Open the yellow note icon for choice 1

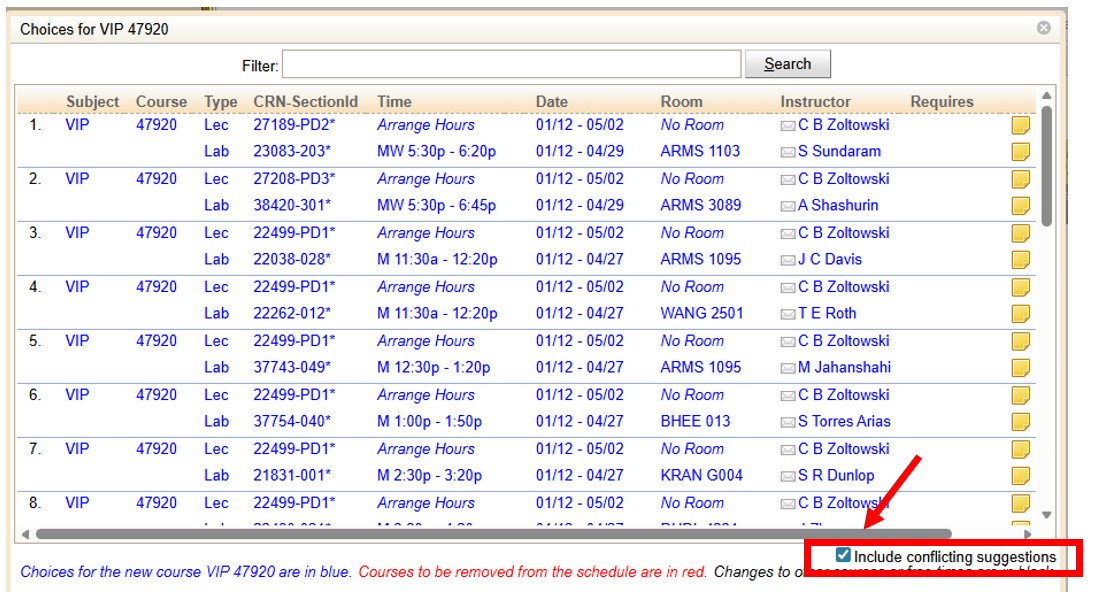pyautogui.click(x=1019, y=124)
